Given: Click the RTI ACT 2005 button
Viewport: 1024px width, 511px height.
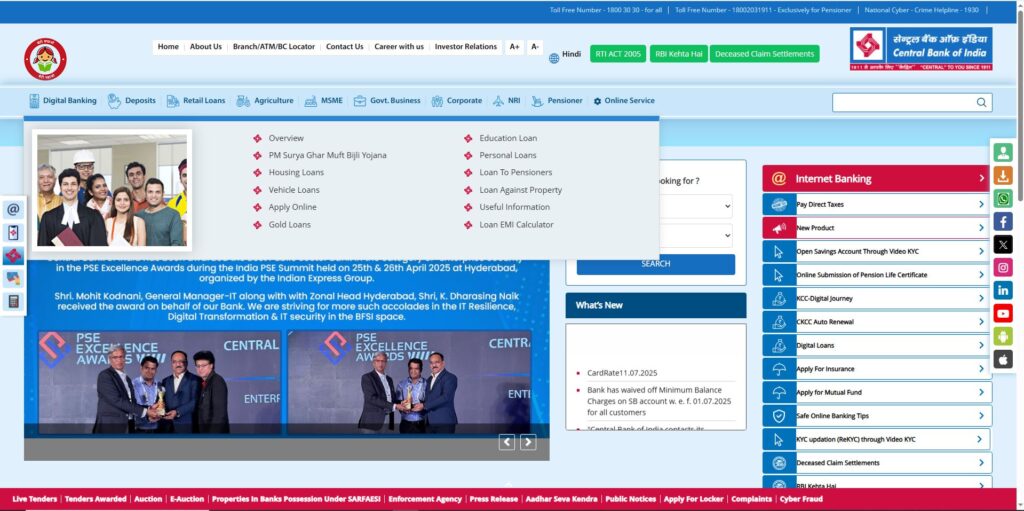Looking at the screenshot, I should [x=618, y=54].
